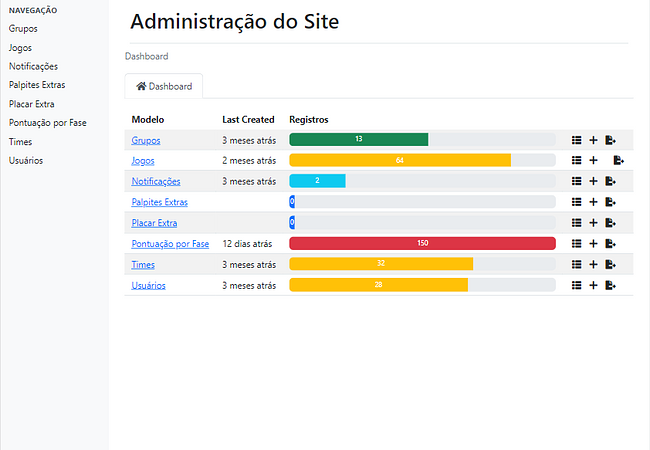
Task: Click the export icon in Jogos row
Action: 619,160
